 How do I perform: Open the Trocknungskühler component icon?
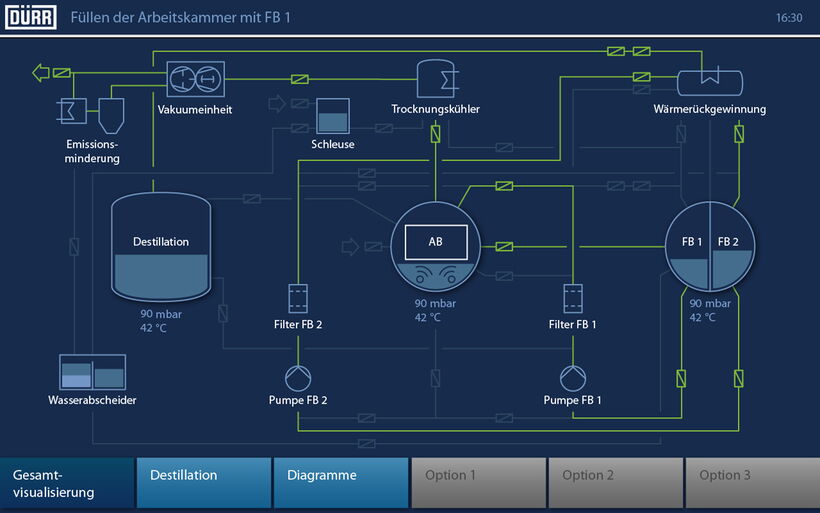[437, 79]
